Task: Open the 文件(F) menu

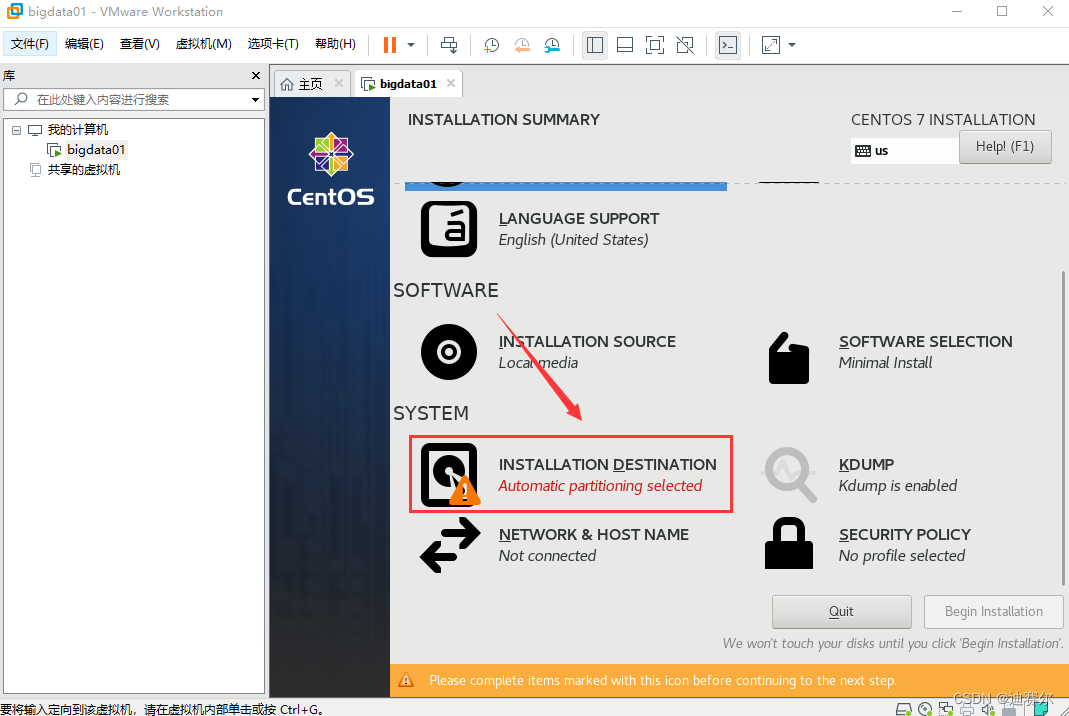Action: pyautogui.click(x=30, y=44)
